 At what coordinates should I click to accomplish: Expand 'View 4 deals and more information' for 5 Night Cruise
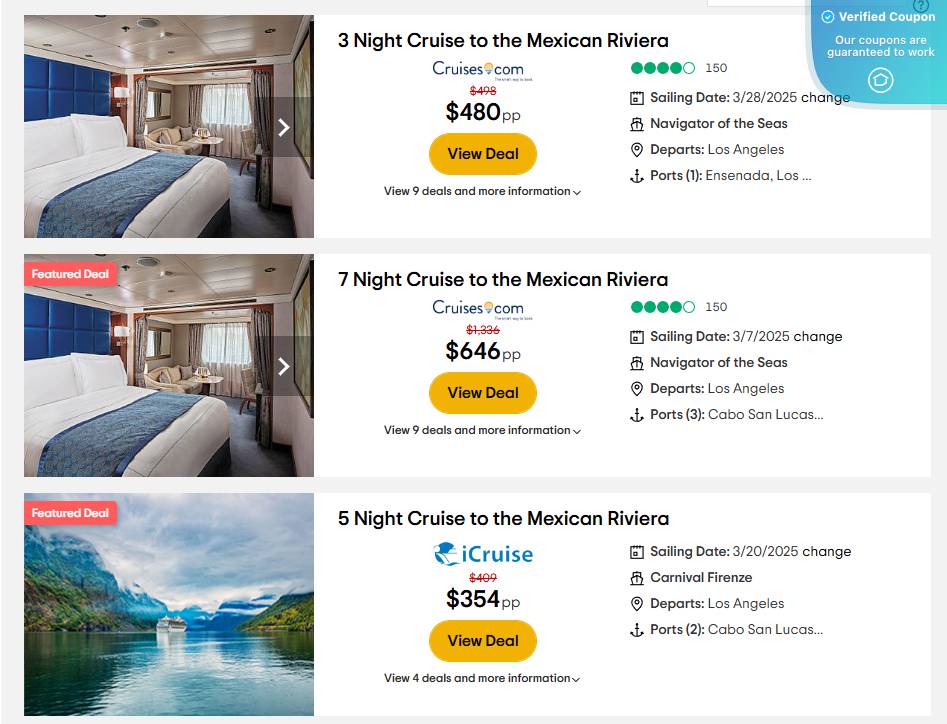(x=483, y=678)
